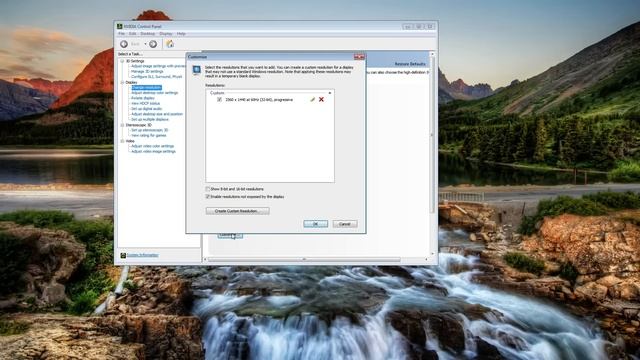The image size is (640, 360).
Task: Click Restore Defaults link
Action: (x=410, y=64)
